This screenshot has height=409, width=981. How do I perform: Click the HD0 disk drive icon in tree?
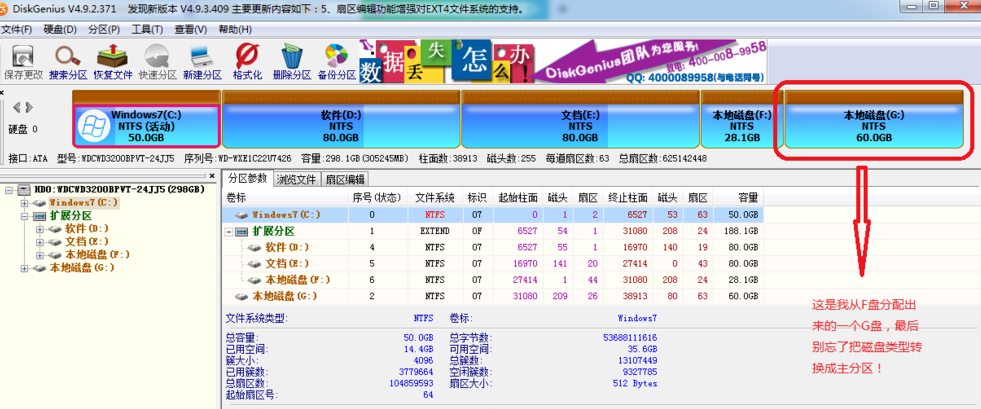(x=24, y=189)
